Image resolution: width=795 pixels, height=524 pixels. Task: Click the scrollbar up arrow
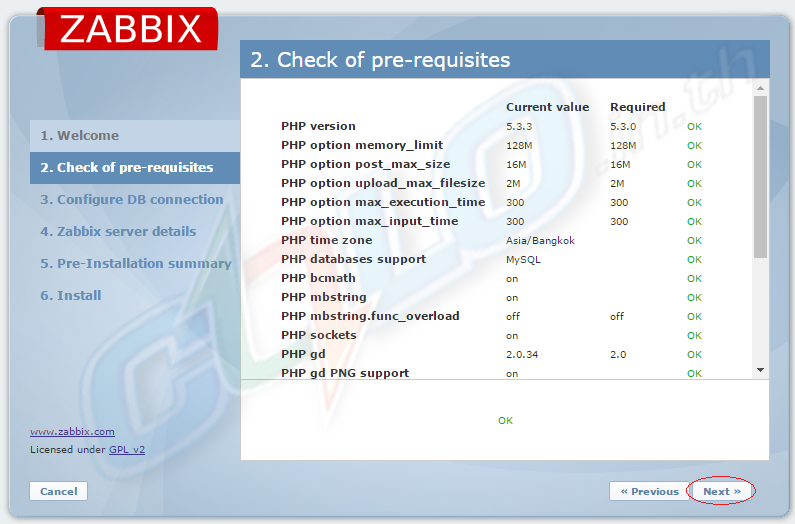pyautogui.click(x=760, y=88)
